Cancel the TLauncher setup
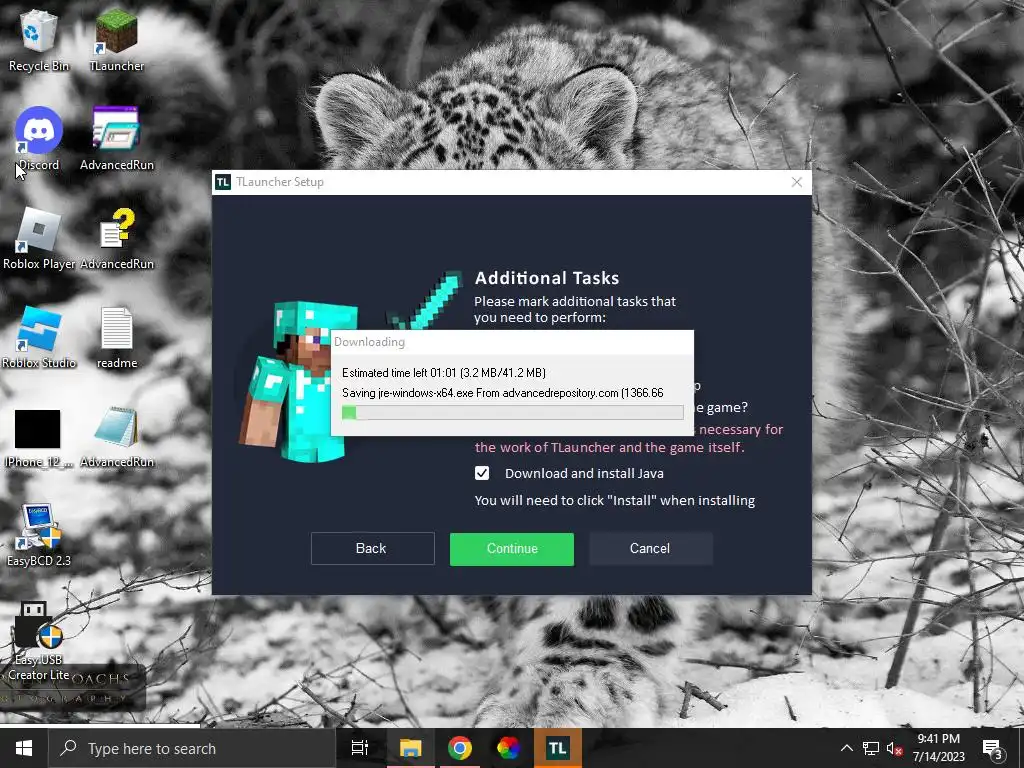The image size is (1024, 768). point(650,549)
